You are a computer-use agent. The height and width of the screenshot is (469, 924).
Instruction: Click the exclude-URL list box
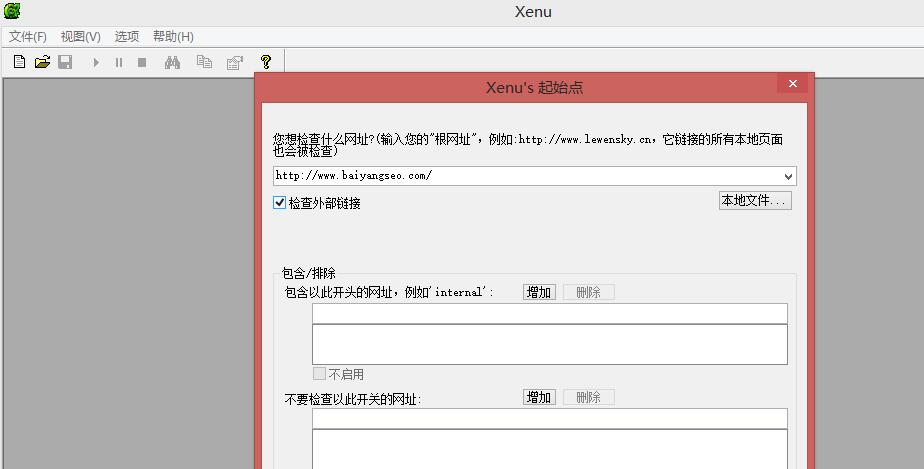pyautogui.click(x=550, y=449)
